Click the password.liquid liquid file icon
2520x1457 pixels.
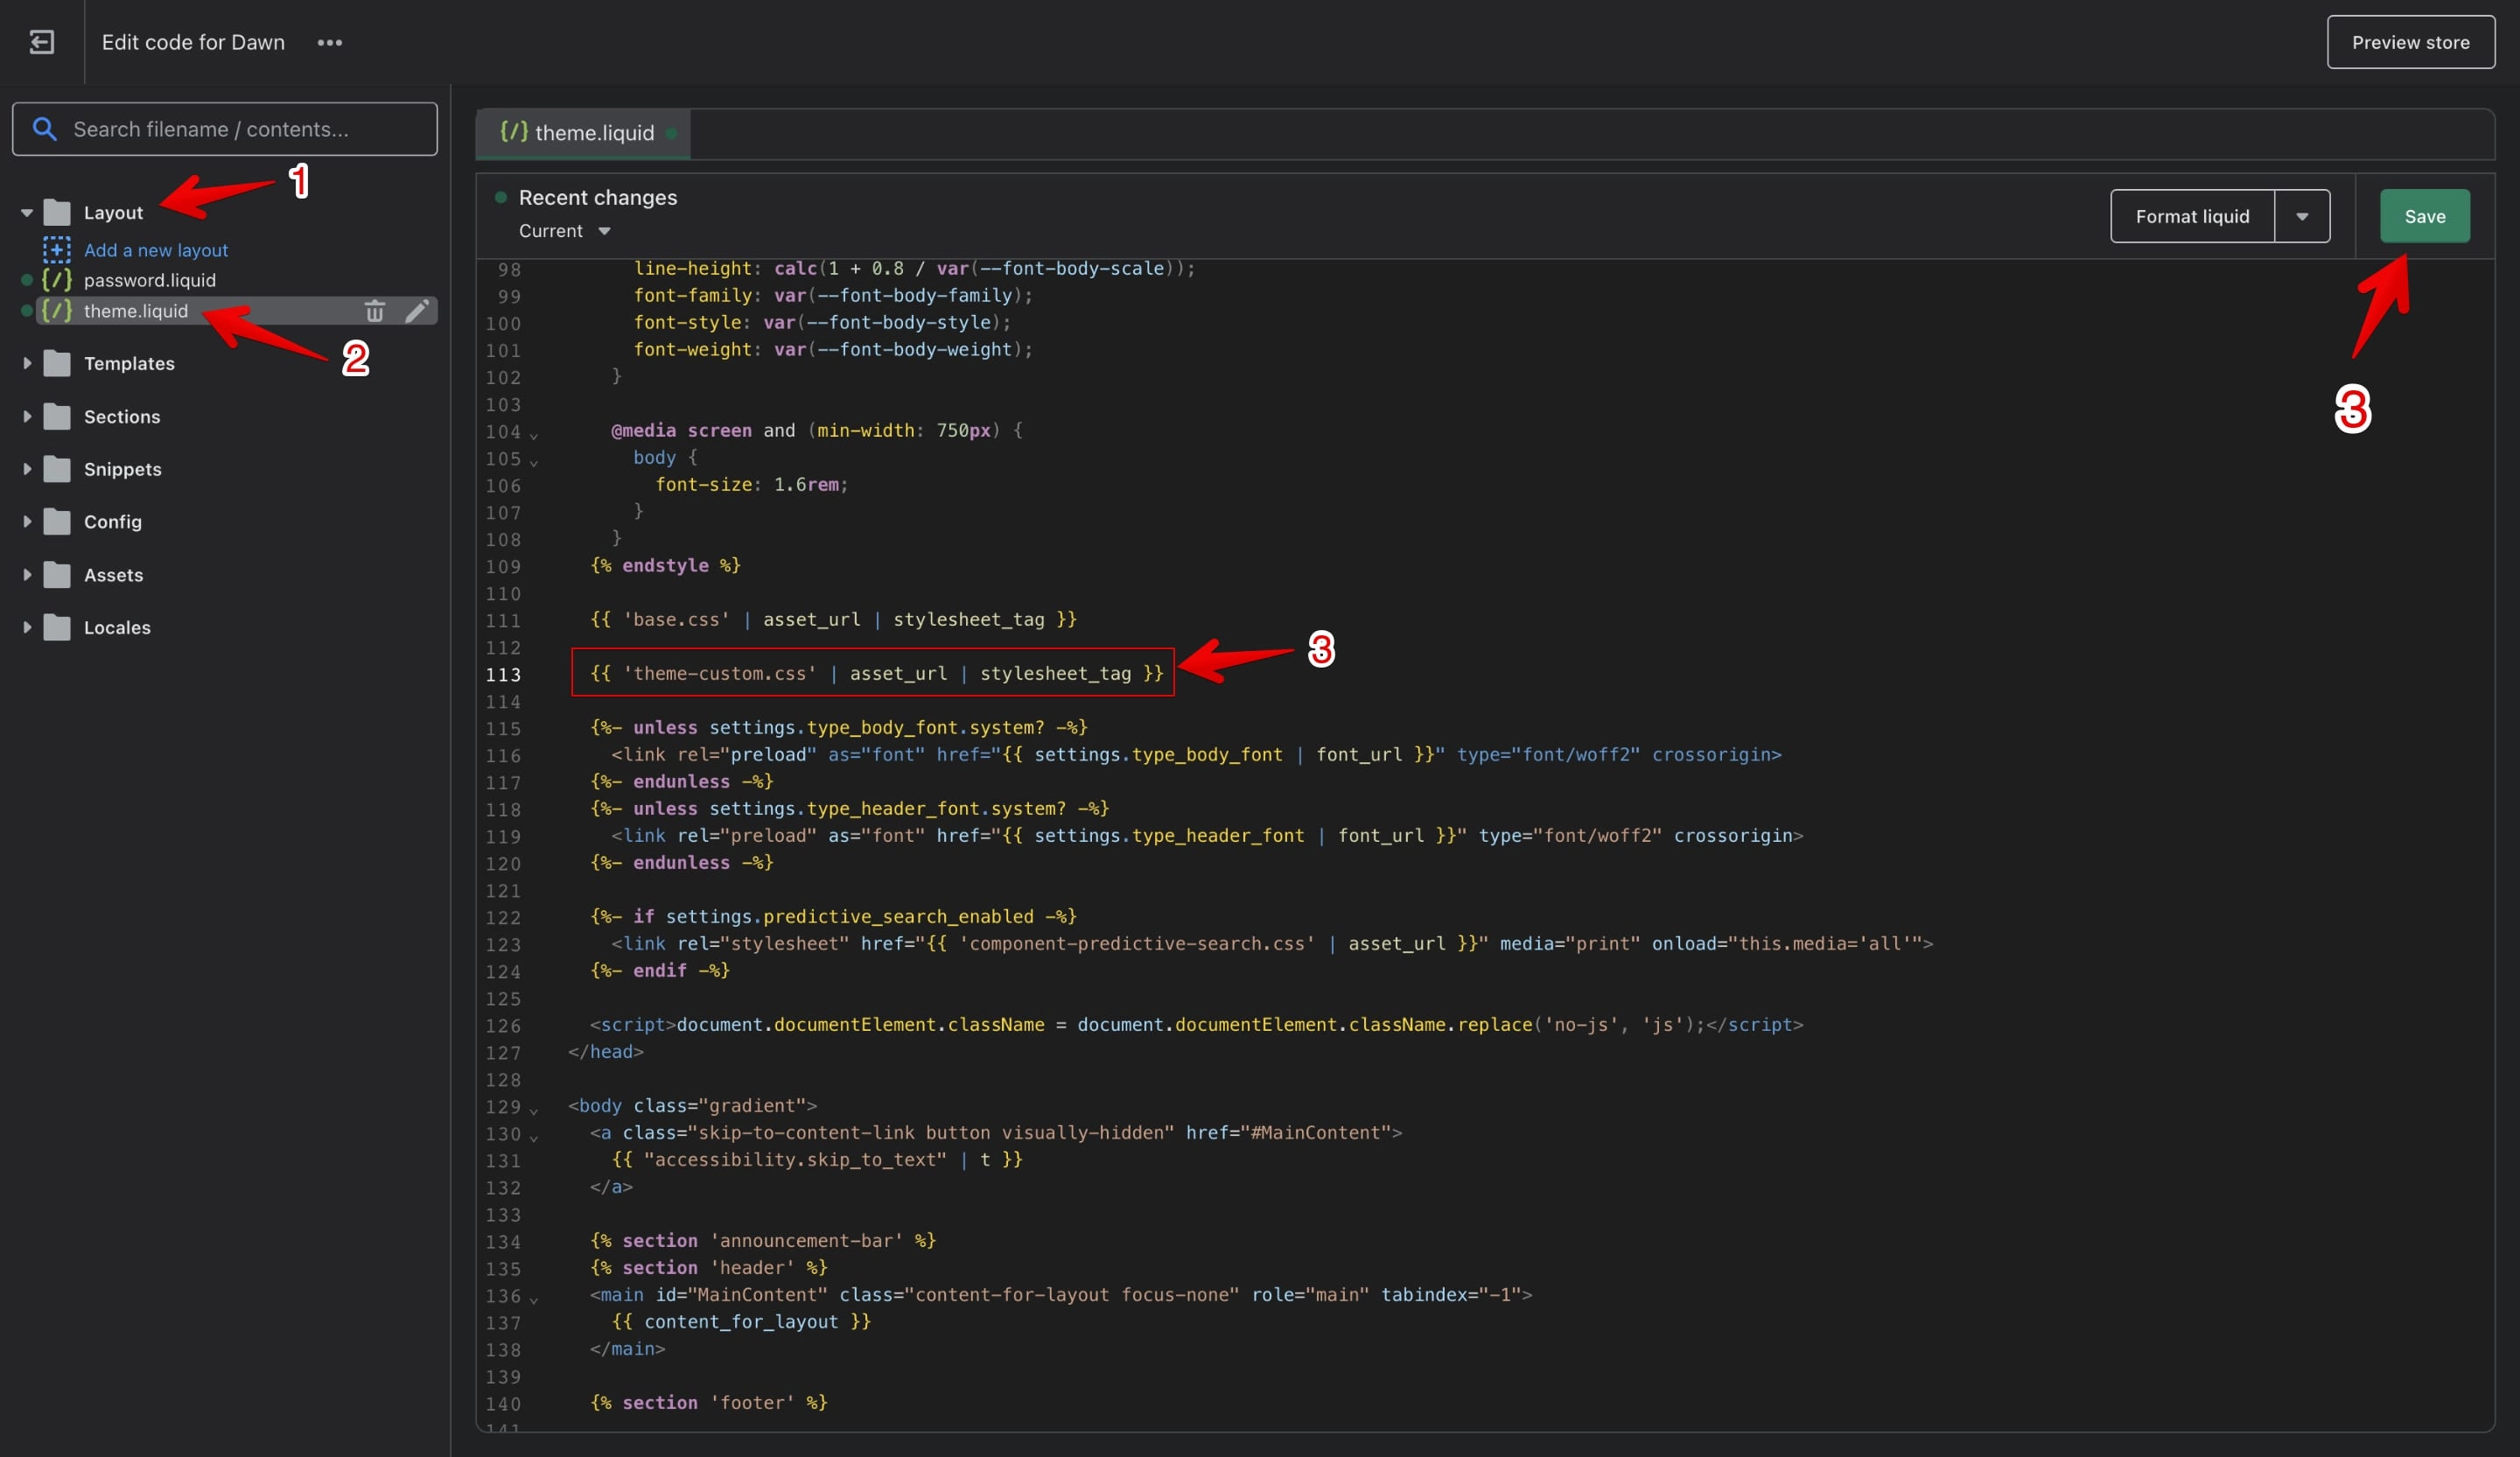click(x=57, y=280)
